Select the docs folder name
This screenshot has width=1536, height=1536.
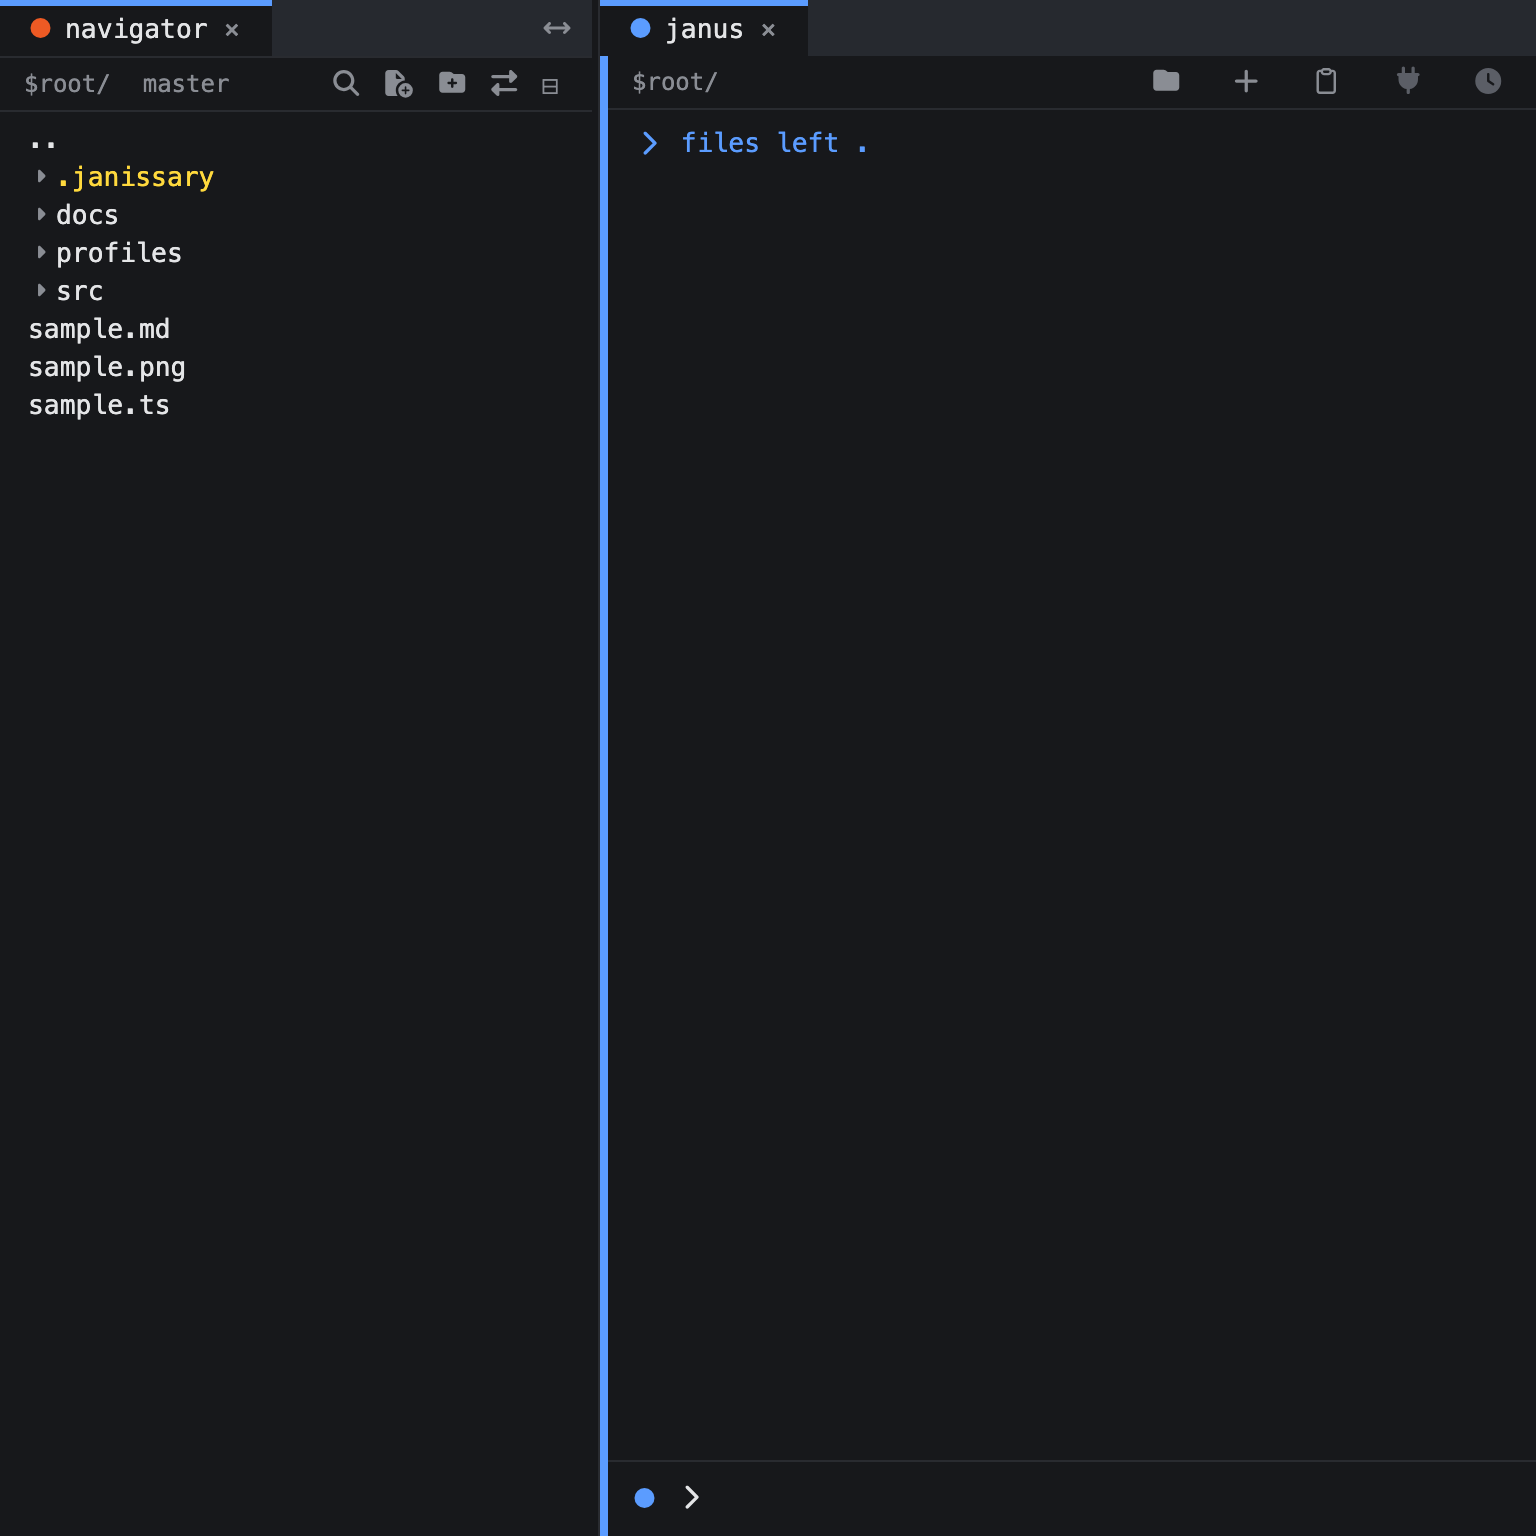87,215
